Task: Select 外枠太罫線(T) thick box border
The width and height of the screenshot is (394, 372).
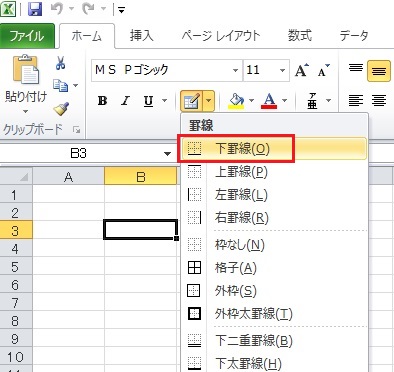Action: 274,314
